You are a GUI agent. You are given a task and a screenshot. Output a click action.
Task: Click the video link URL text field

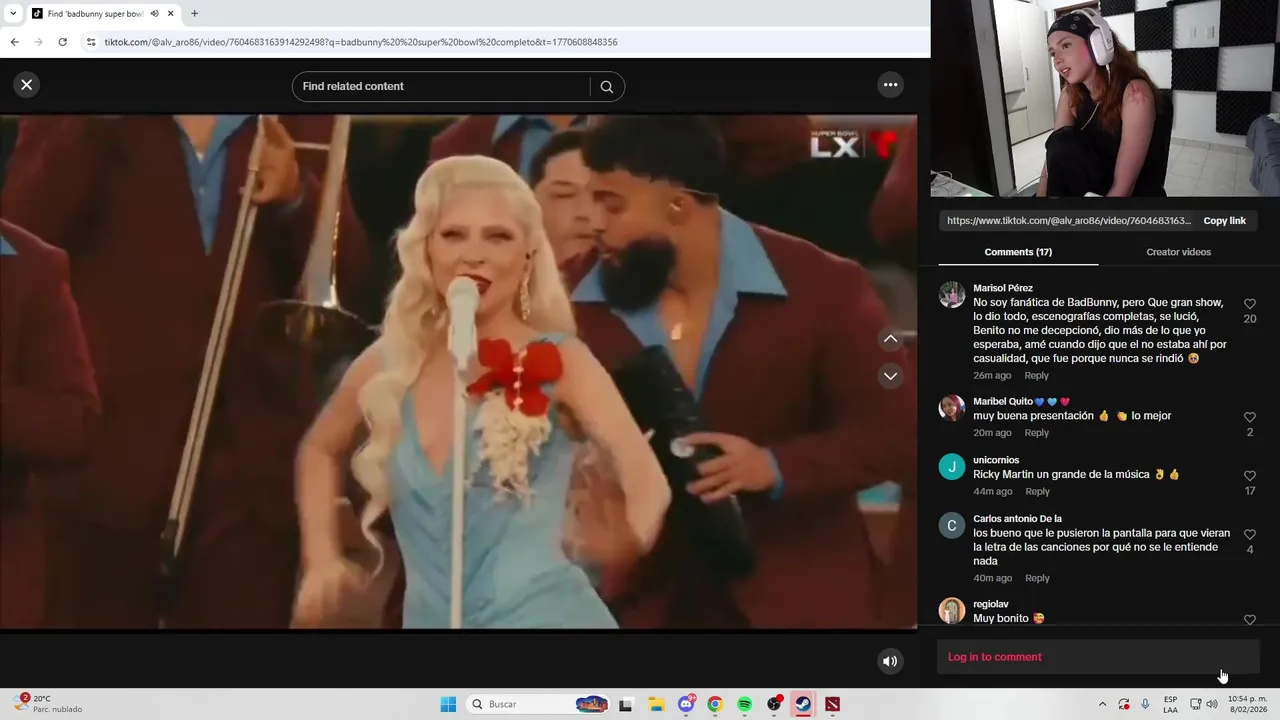tap(1069, 221)
